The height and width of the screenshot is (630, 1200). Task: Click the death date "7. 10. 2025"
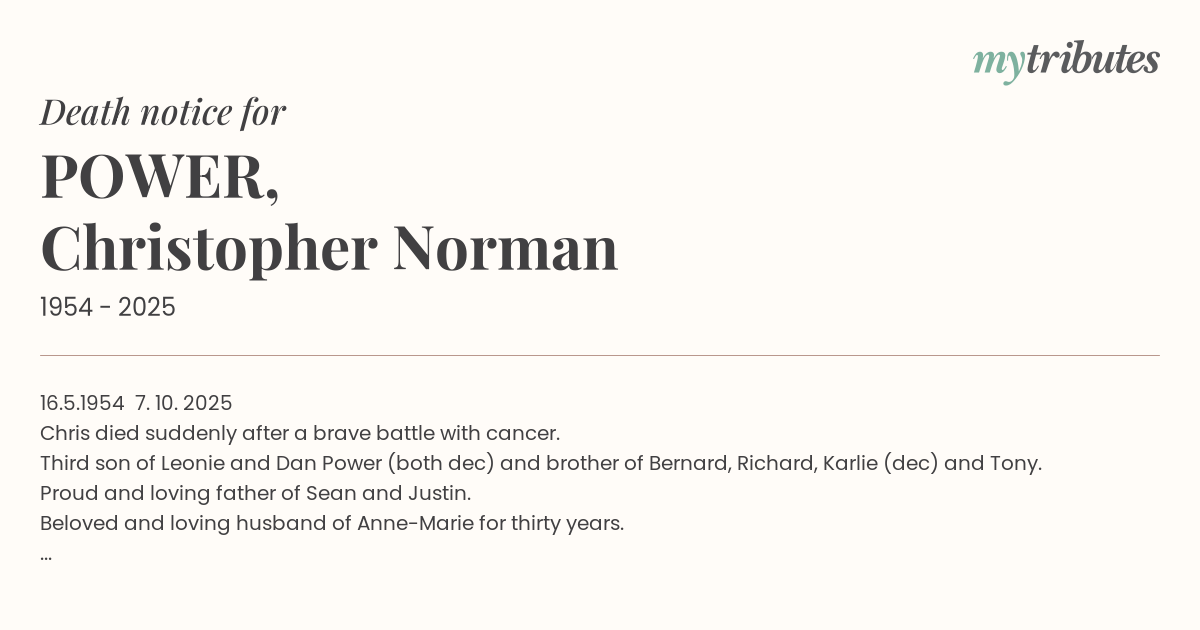[184, 403]
